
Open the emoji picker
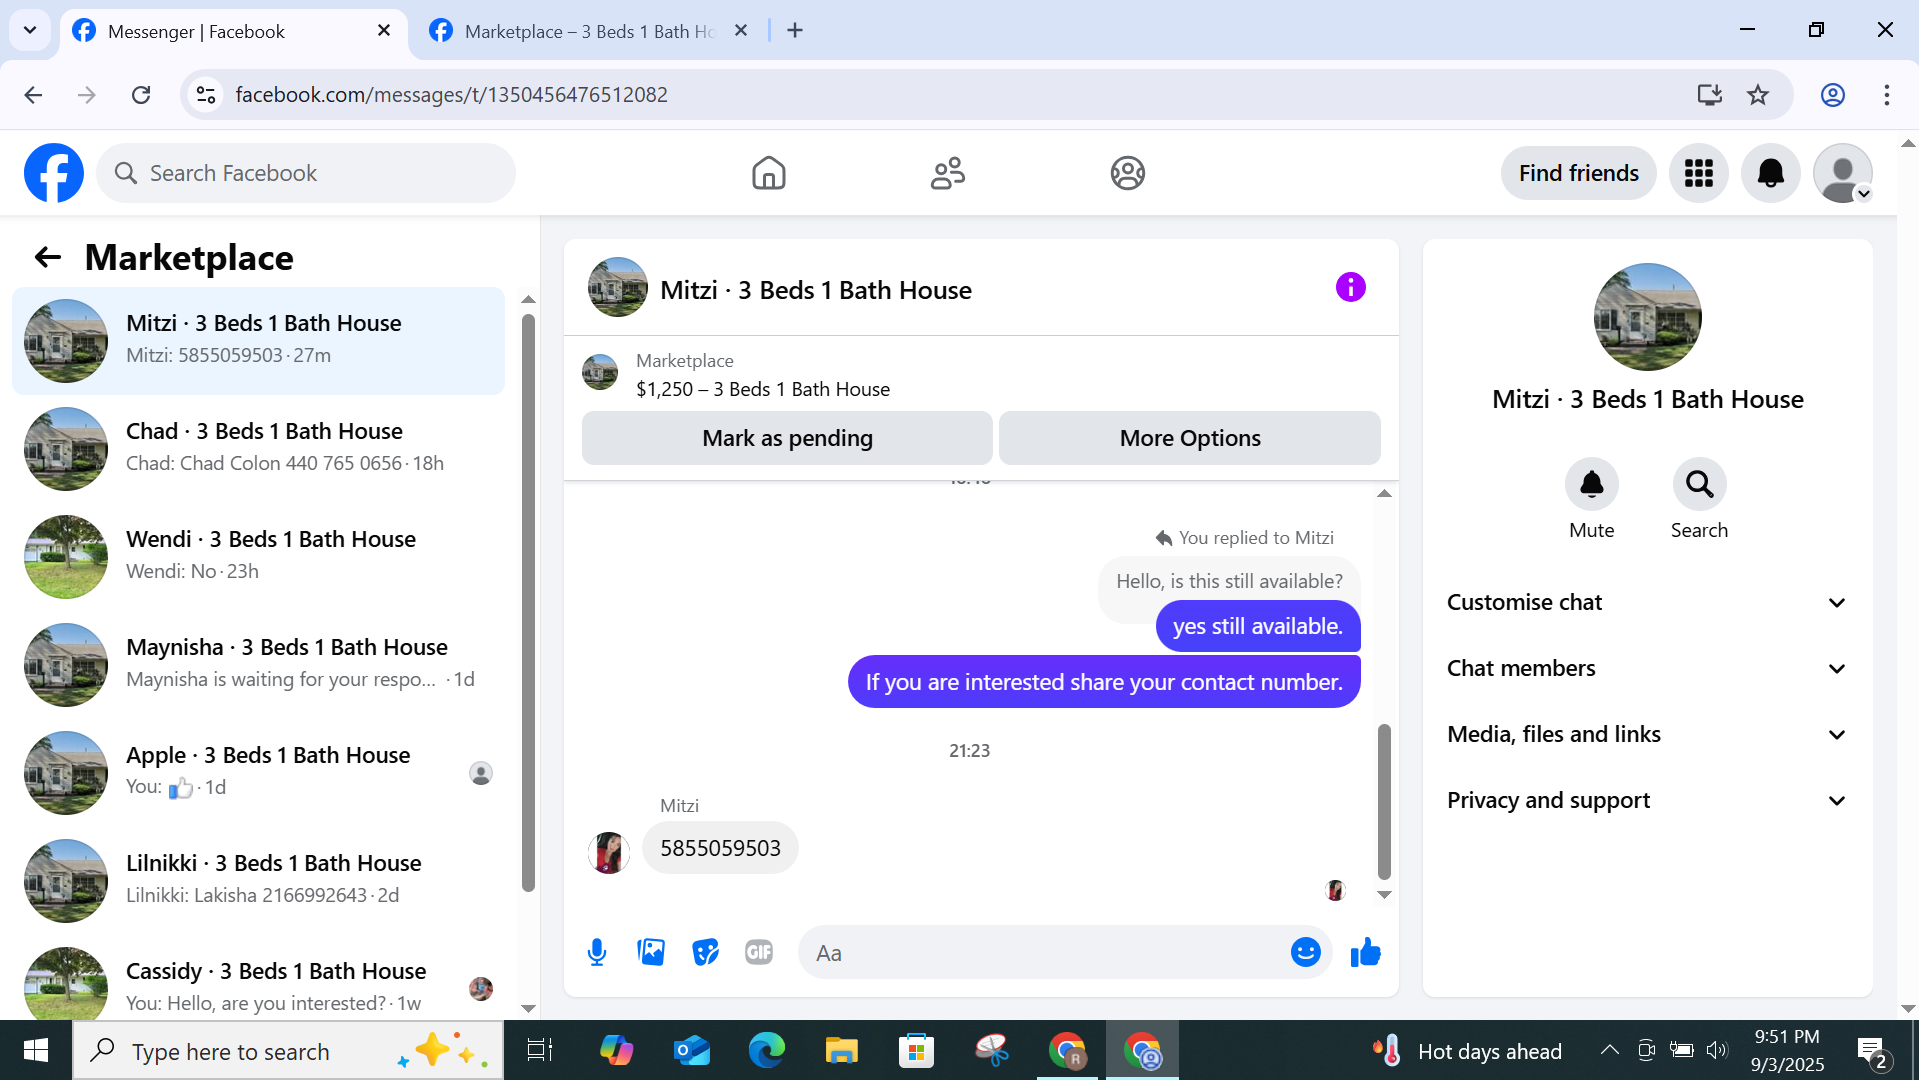coord(1305,952)
